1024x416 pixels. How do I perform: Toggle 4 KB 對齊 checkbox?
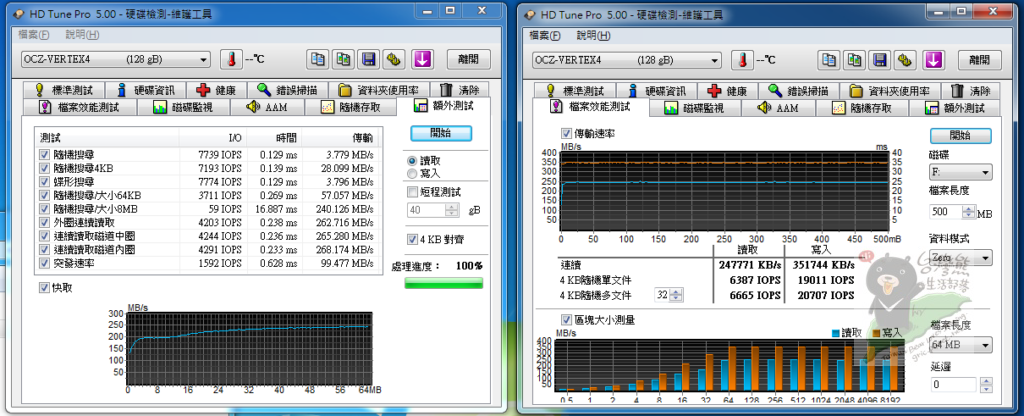412,240
